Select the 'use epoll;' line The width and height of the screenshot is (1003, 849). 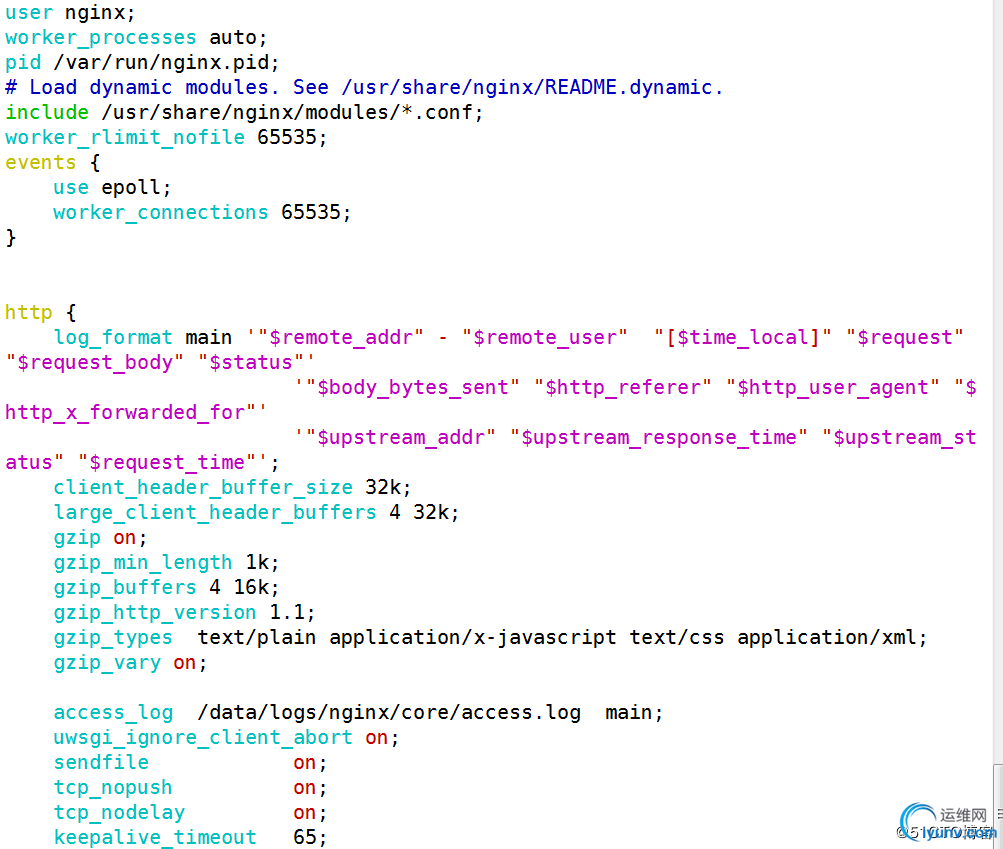pyautogui.click(x=113, y=187)
